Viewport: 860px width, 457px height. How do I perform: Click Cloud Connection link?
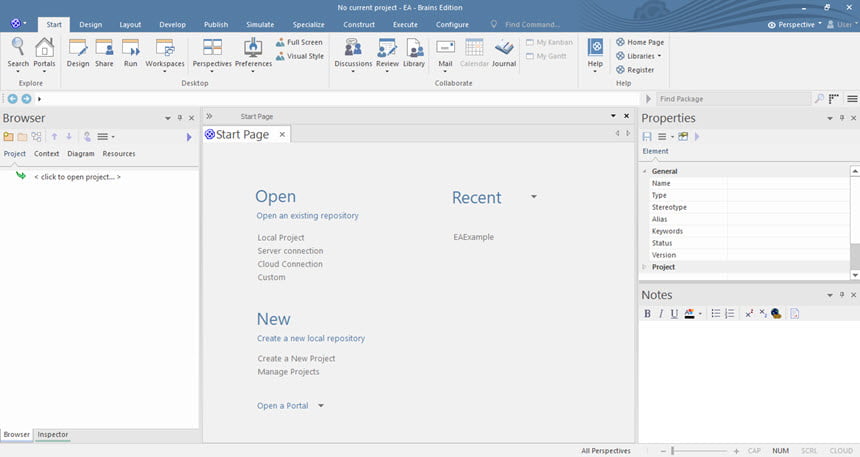tap(290, 264)
